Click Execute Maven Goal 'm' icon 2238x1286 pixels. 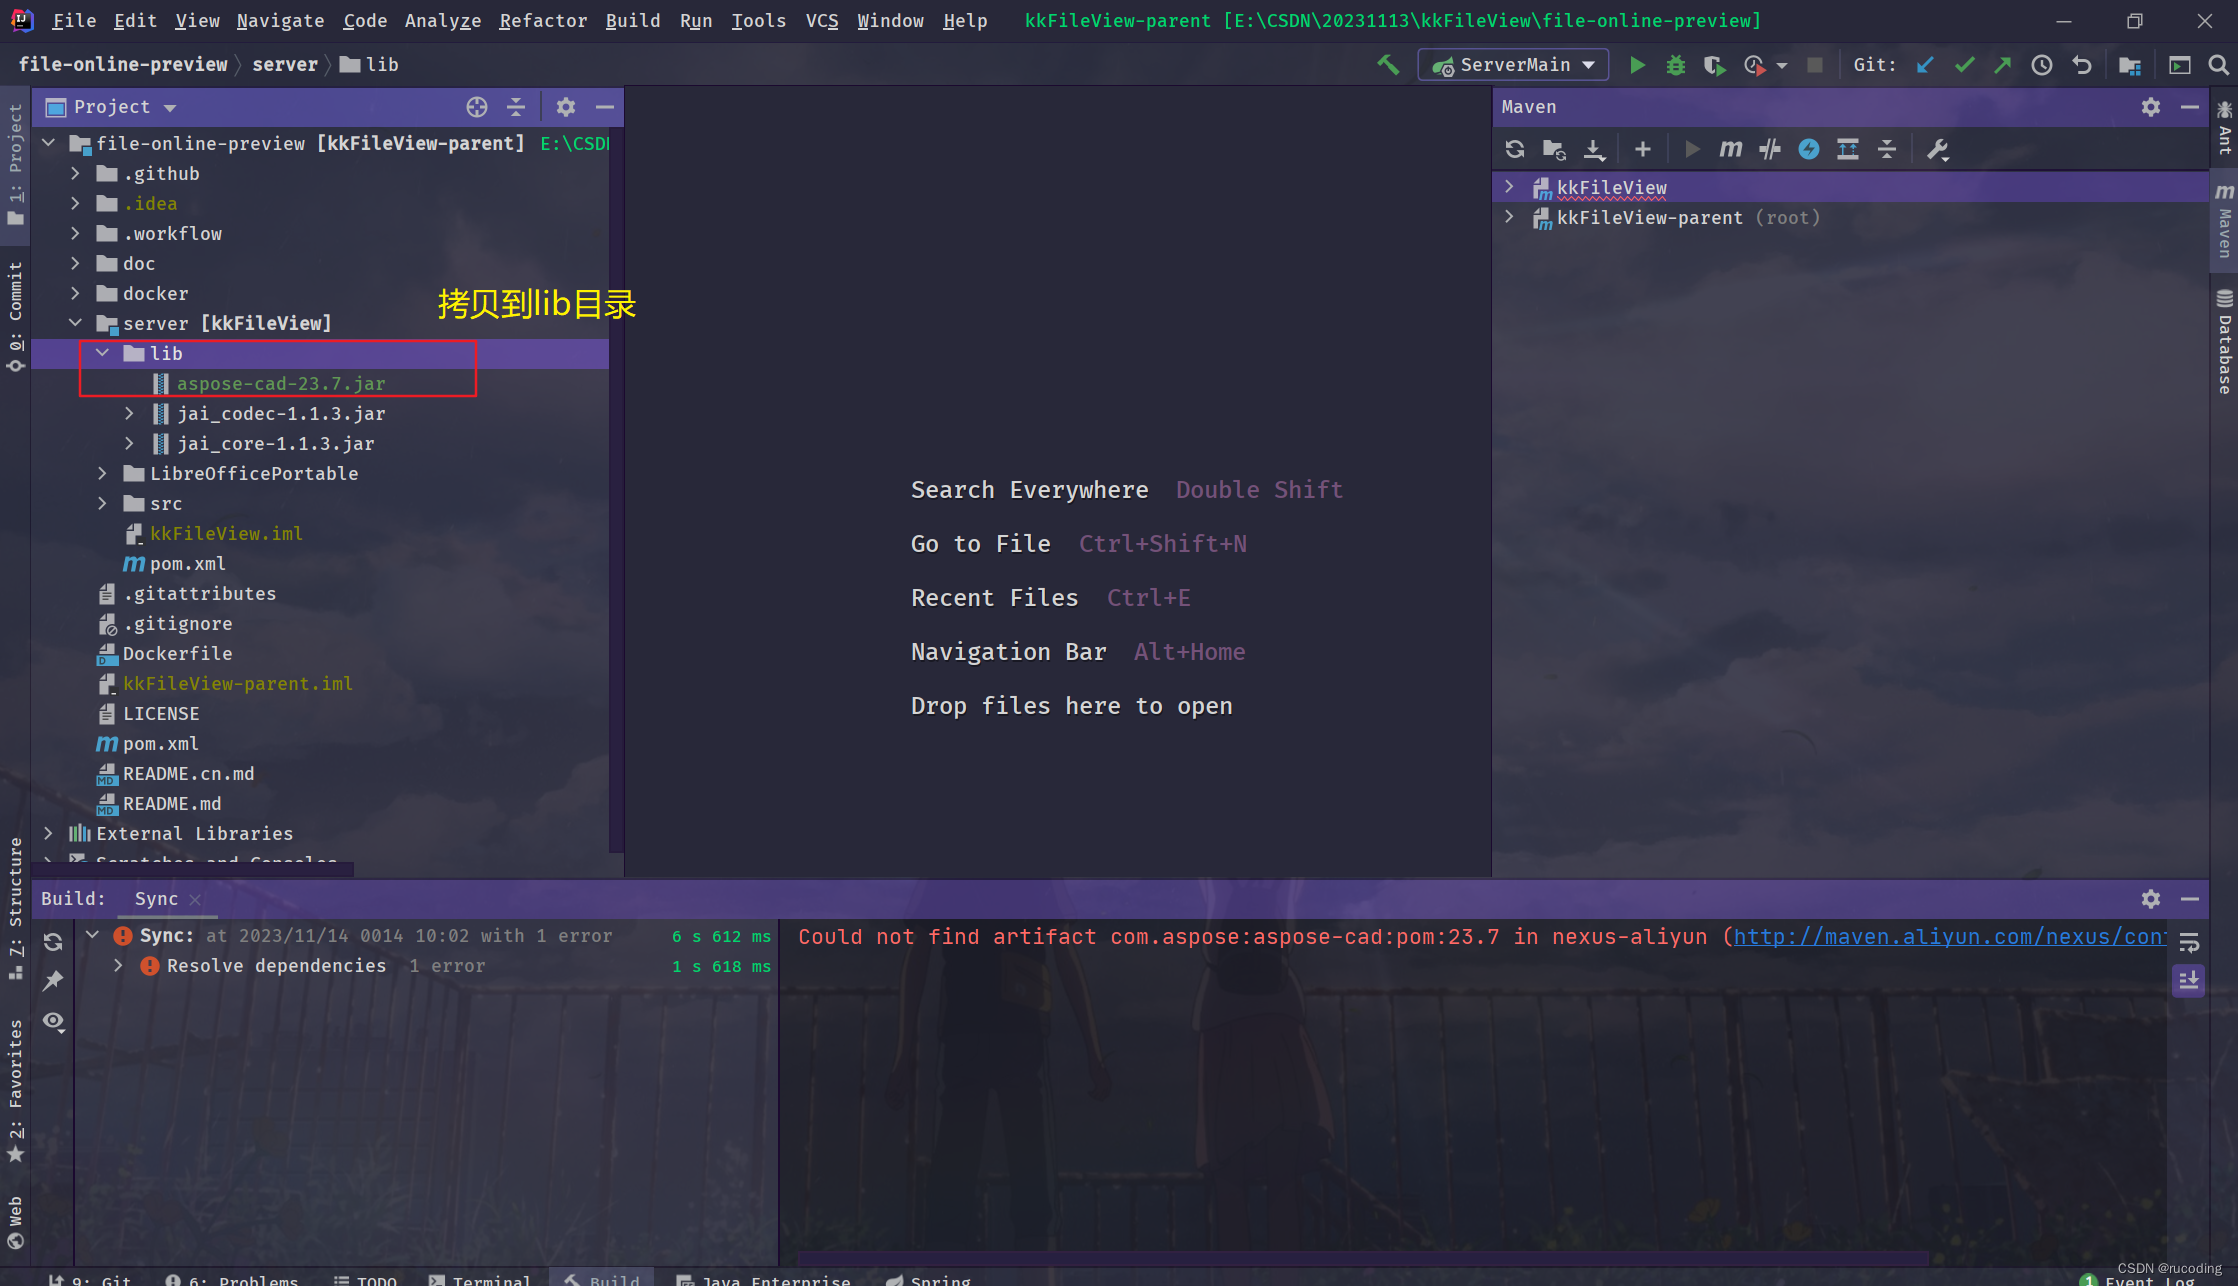(x=1731, y=149)
